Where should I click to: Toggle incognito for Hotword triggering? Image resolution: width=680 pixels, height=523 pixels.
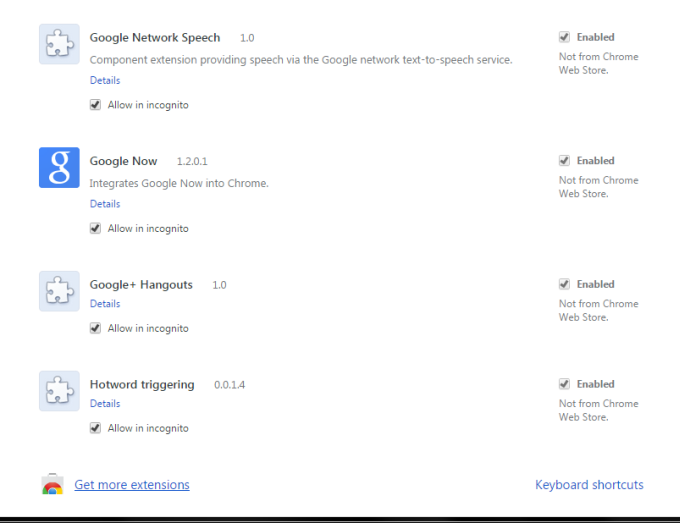pyautogui.click(x=96, y=428)
